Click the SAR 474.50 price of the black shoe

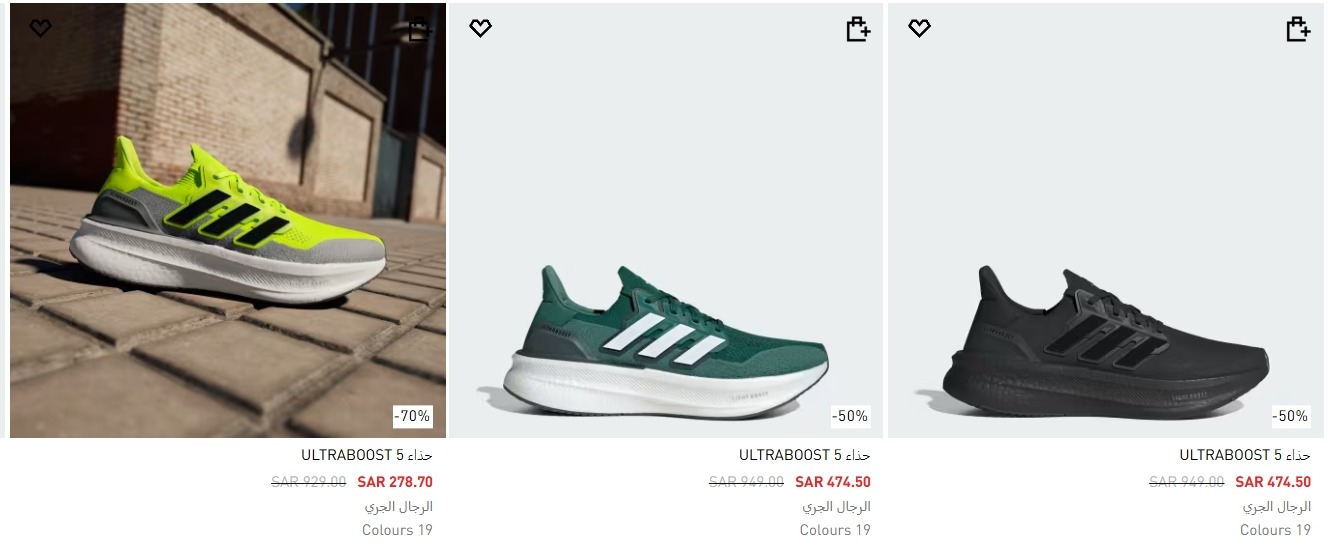pyautogui.click(x=1273, y=482)
